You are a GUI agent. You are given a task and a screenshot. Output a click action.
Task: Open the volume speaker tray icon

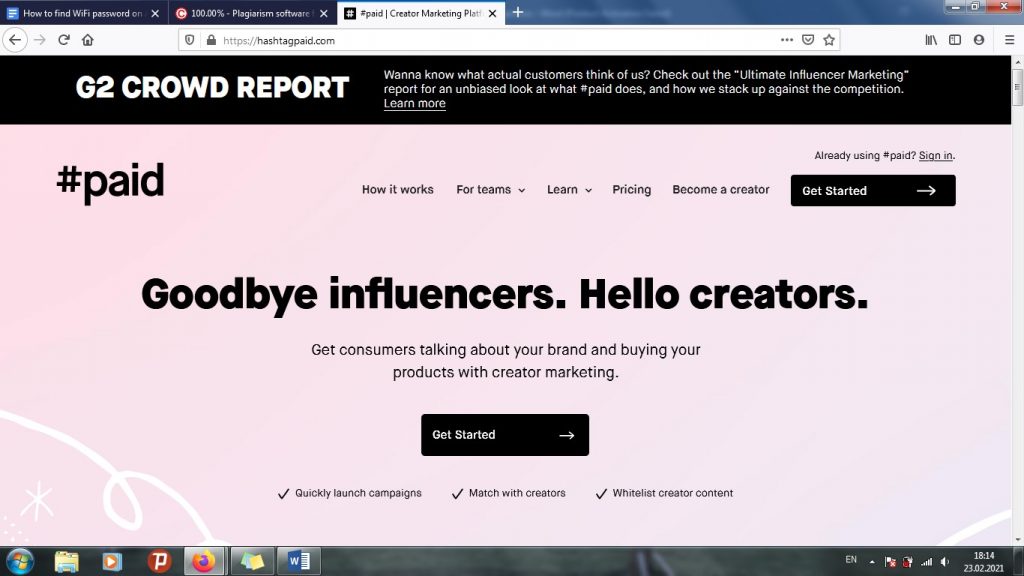tap(945, 562)
